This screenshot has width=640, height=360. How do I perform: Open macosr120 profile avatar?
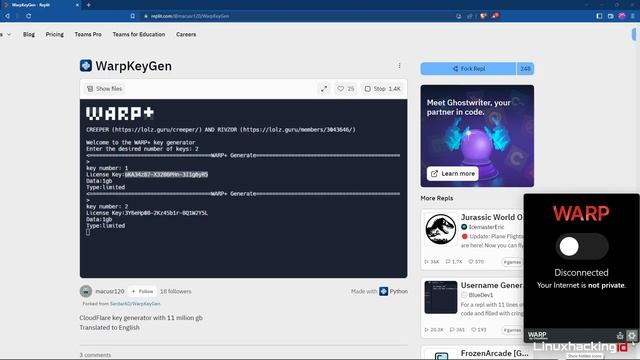tap(86, 291)
